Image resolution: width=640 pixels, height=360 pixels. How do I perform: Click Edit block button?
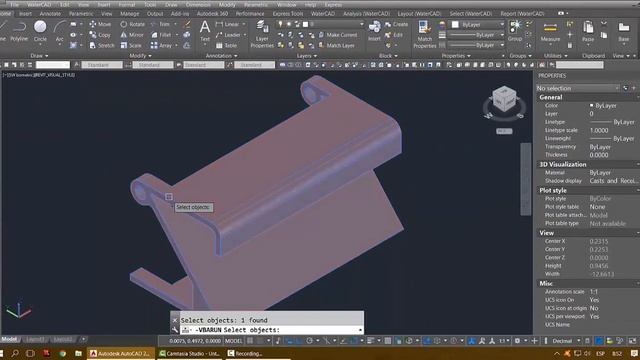(394, 35)
